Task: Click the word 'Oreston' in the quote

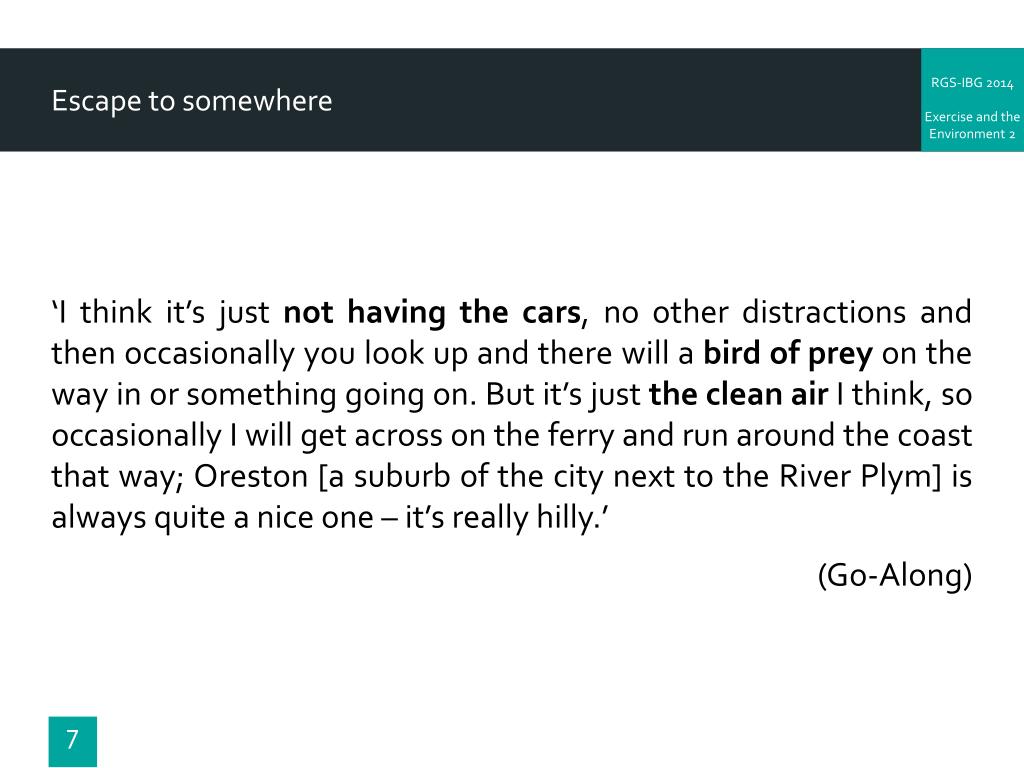Action: tap(251, 477)
